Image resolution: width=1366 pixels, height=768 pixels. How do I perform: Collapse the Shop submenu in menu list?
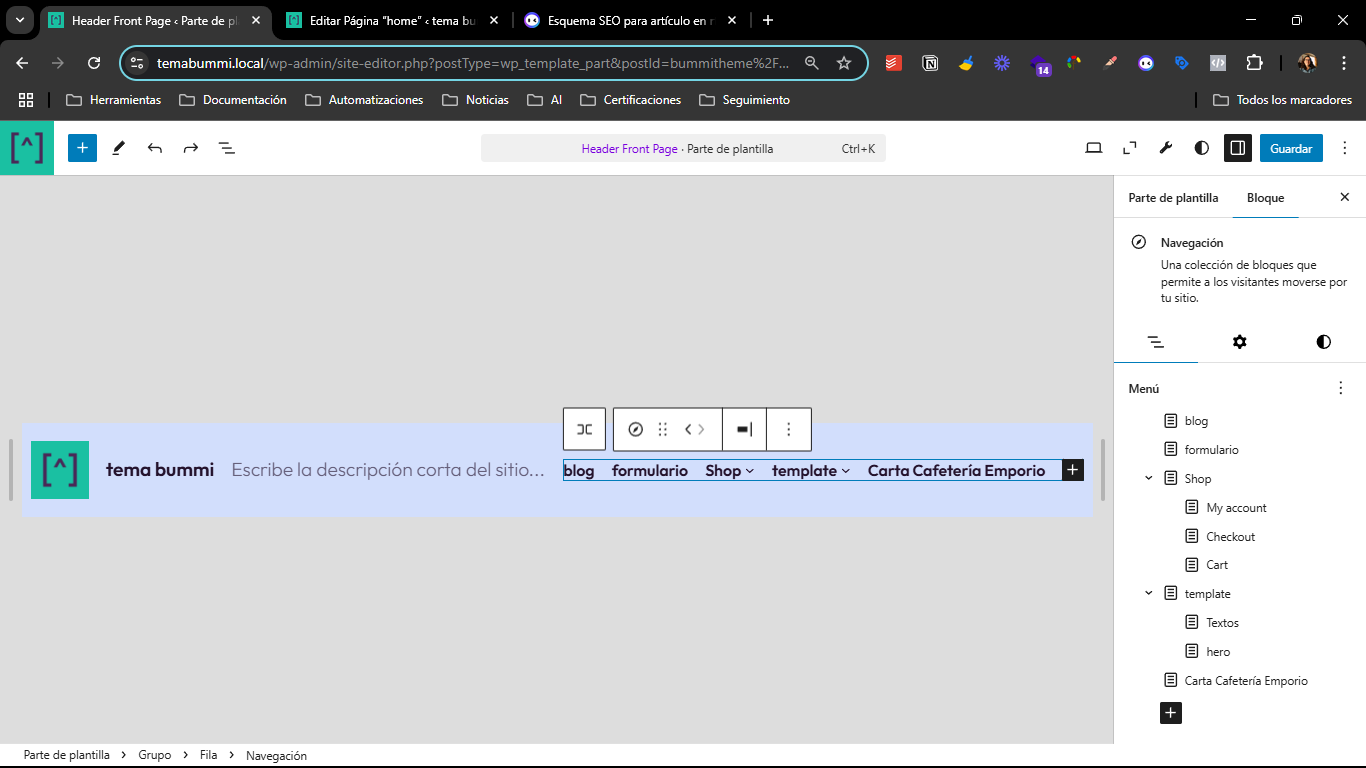(1149, 479)
